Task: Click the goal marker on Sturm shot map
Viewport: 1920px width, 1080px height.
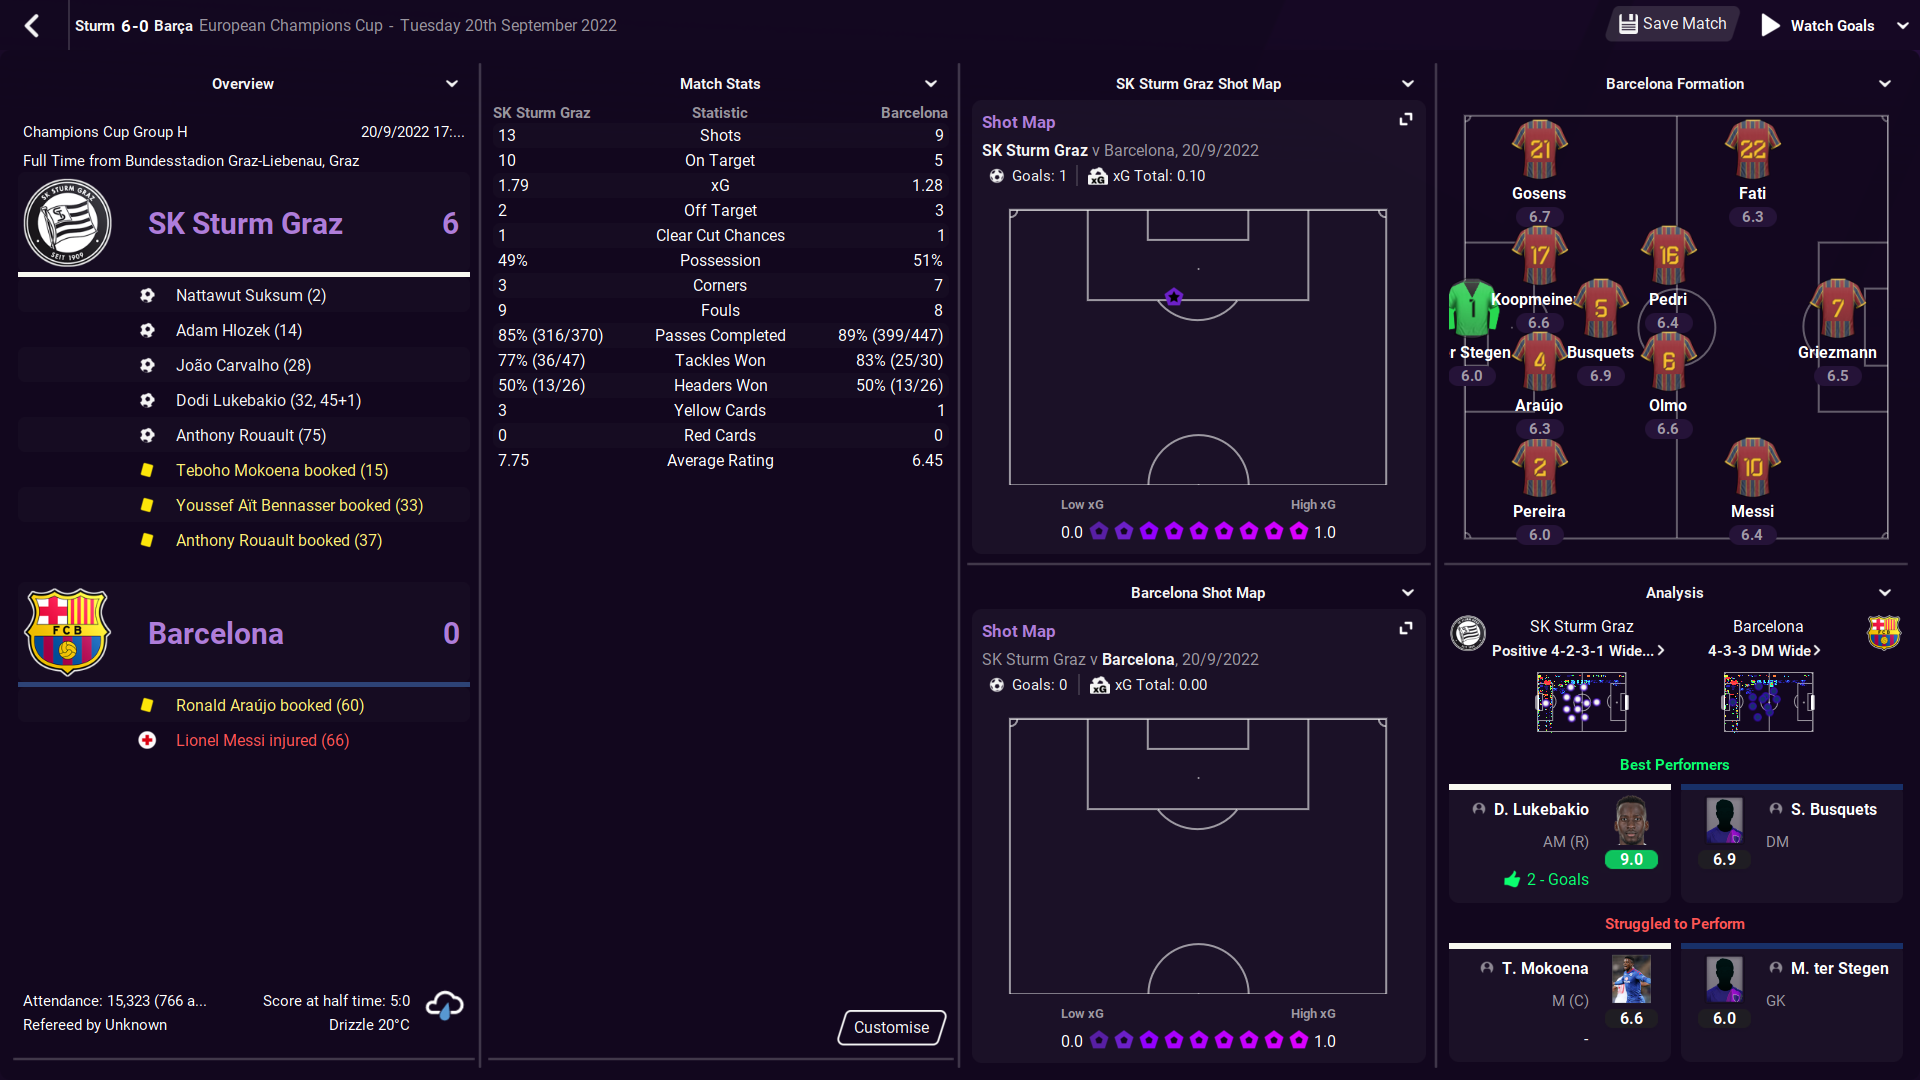Action: pyautogui.click(x=1174, y=297)
